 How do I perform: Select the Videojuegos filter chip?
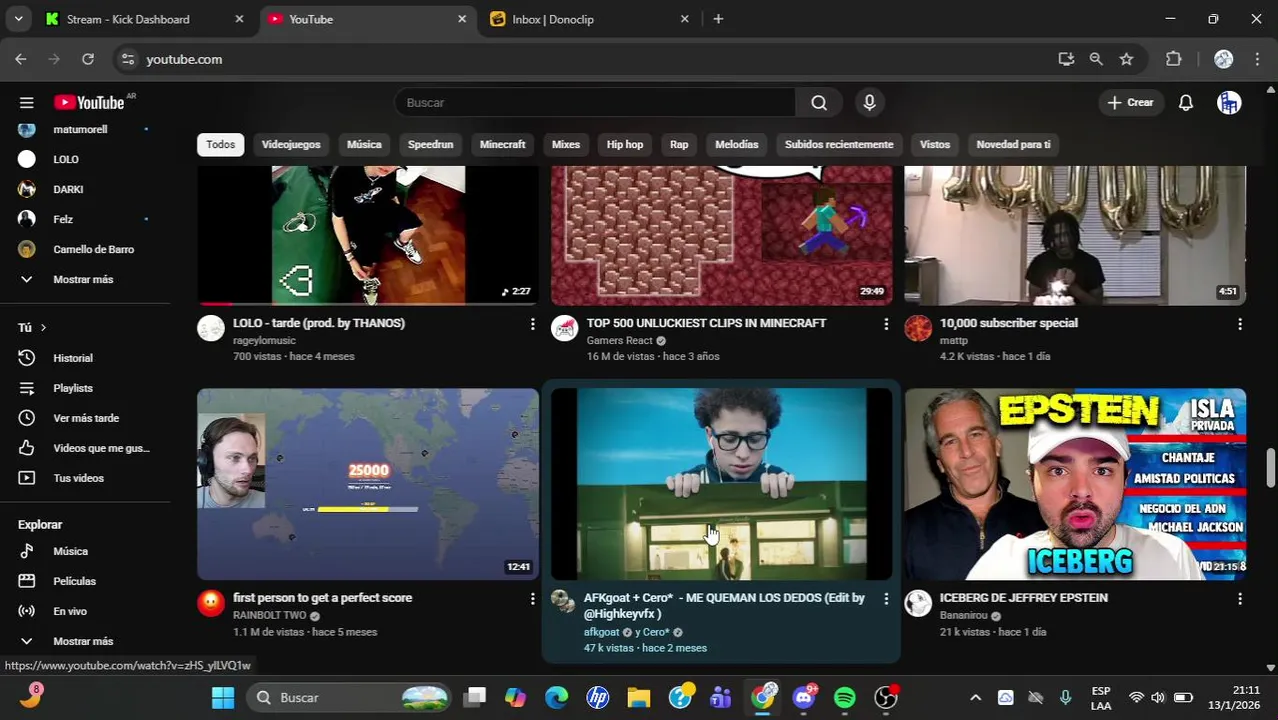tap(291, 144)
